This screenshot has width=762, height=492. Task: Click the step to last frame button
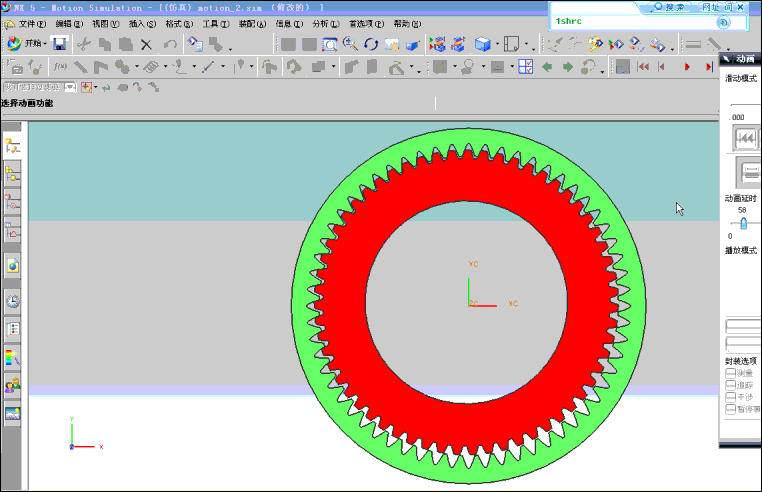click(710, 67)
